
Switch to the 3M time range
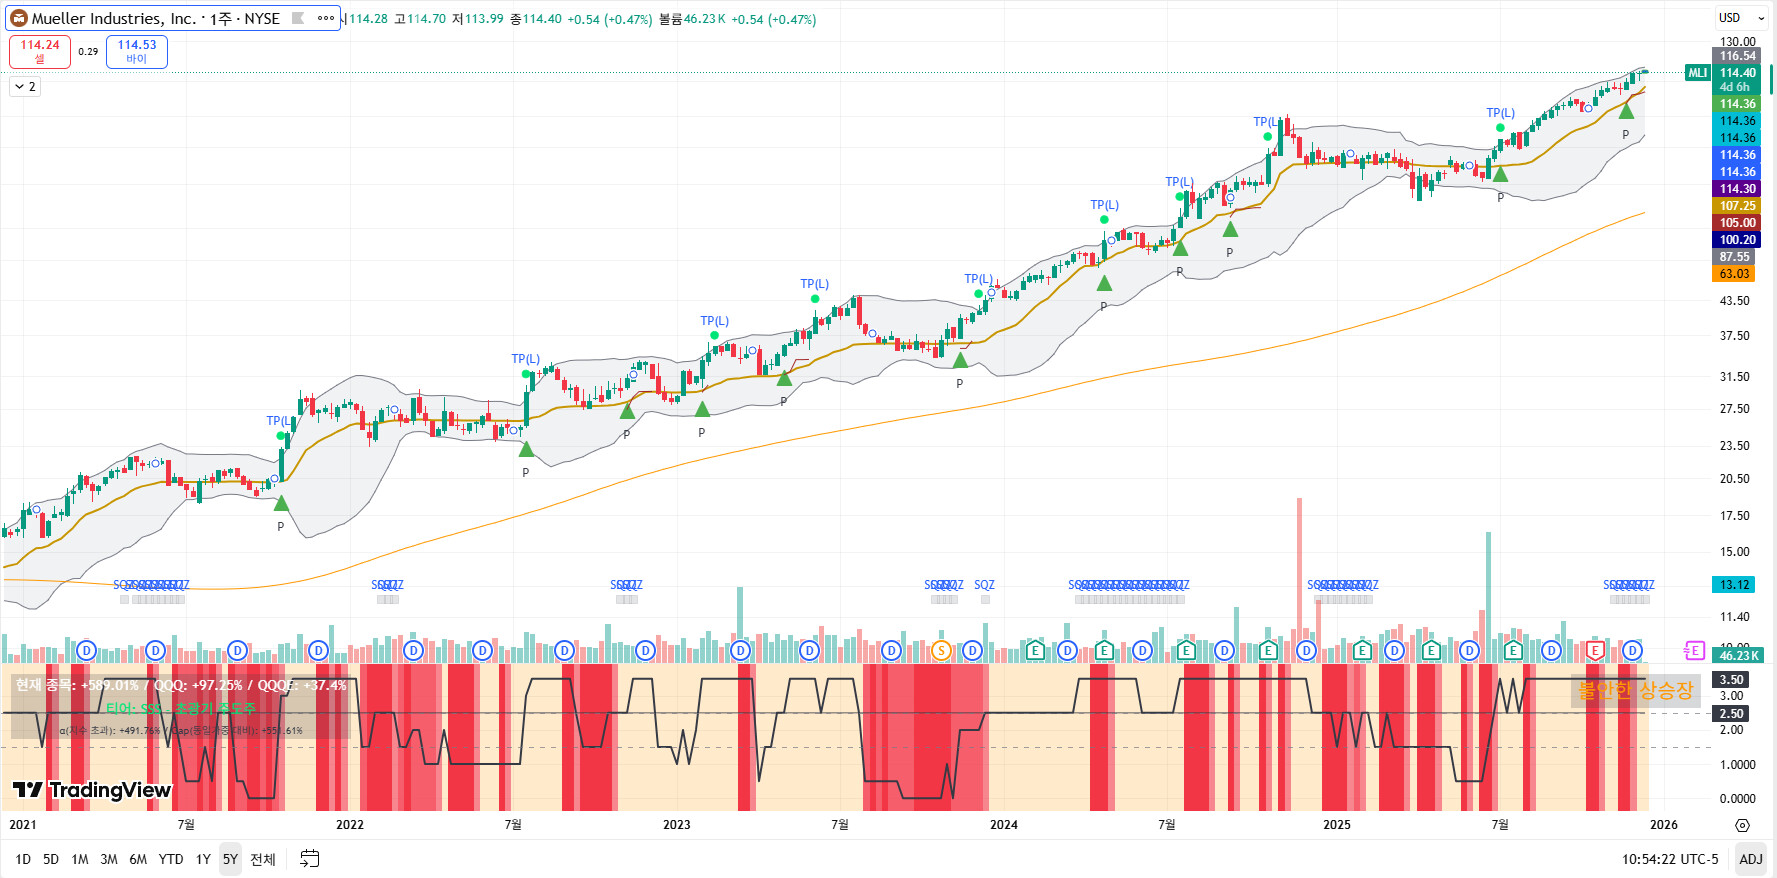pyautogui.click(x=109, y=859)
